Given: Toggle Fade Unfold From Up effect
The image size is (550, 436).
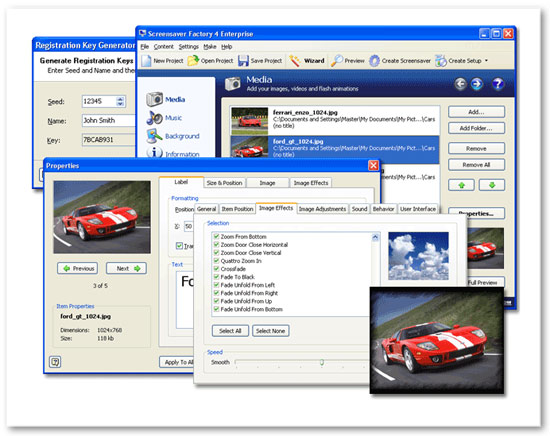Looking at the screenshot, I should [216, 301].
